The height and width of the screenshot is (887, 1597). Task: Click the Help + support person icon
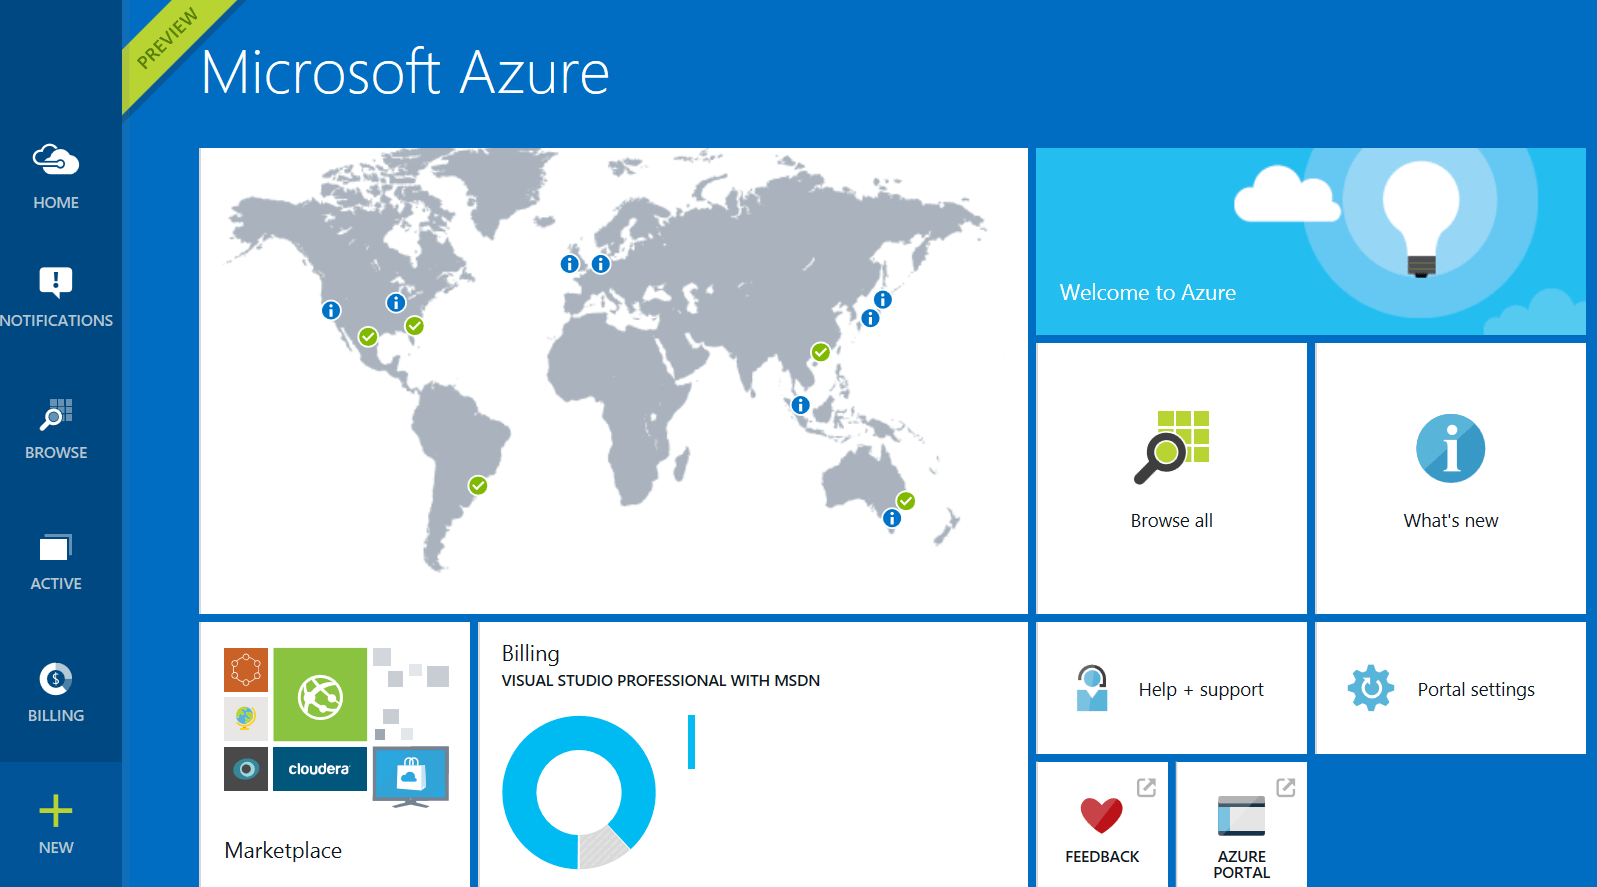point(1092,688)
